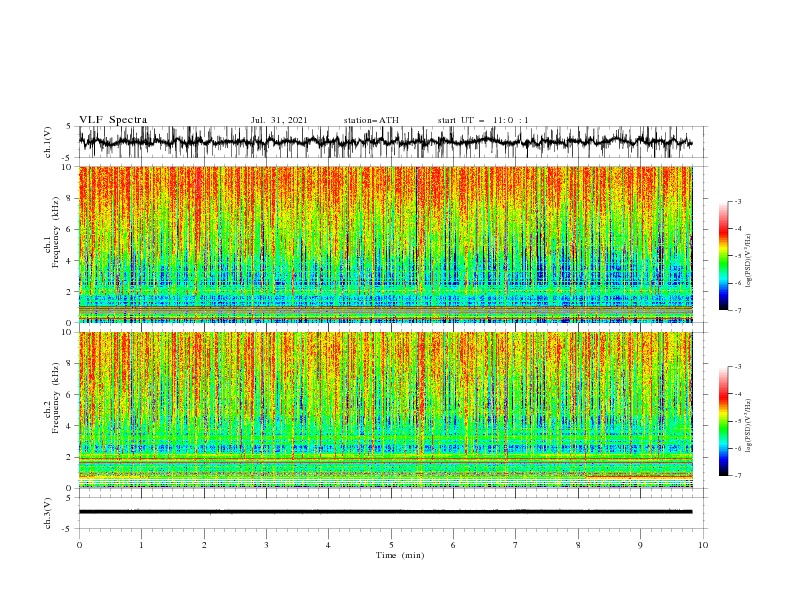Click the "ch.1(V)" waveform axis label
The width and height of the screenshot is (792, 612).
[x=48, y=142]
